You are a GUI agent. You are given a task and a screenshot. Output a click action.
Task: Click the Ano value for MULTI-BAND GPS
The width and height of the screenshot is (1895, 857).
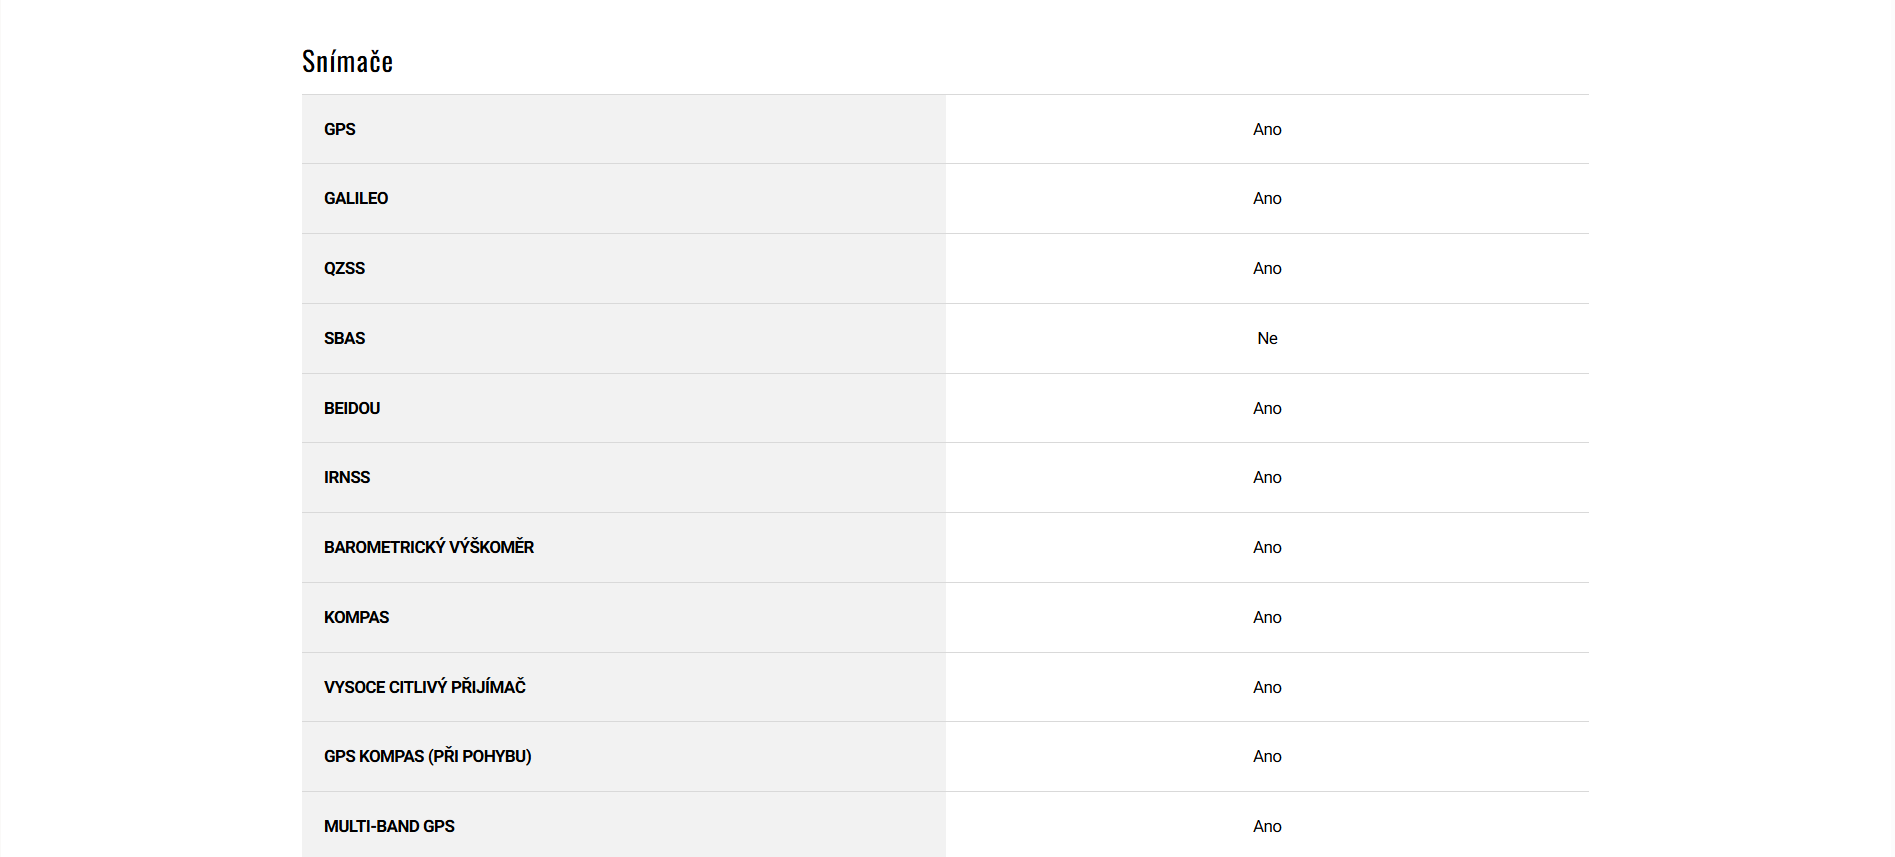coord(1267,826)
